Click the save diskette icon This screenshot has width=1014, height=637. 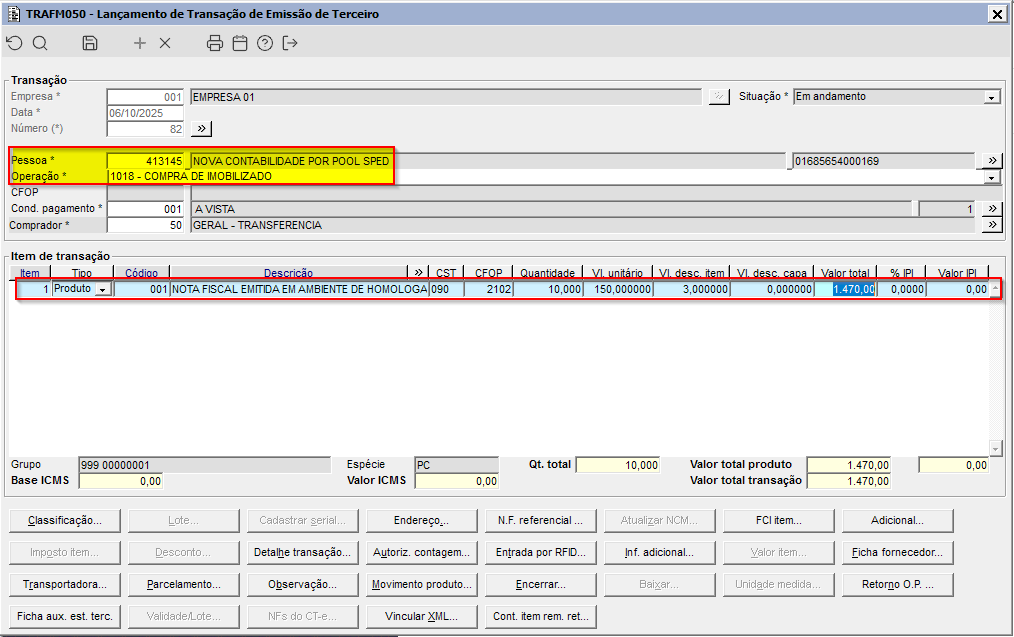(90, 43)
